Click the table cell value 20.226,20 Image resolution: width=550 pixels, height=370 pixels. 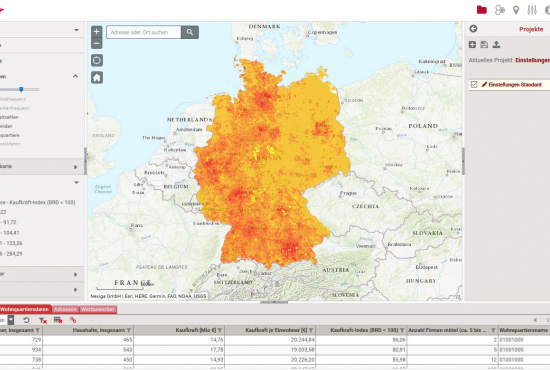pyautogui.click(x=302, y=359)
